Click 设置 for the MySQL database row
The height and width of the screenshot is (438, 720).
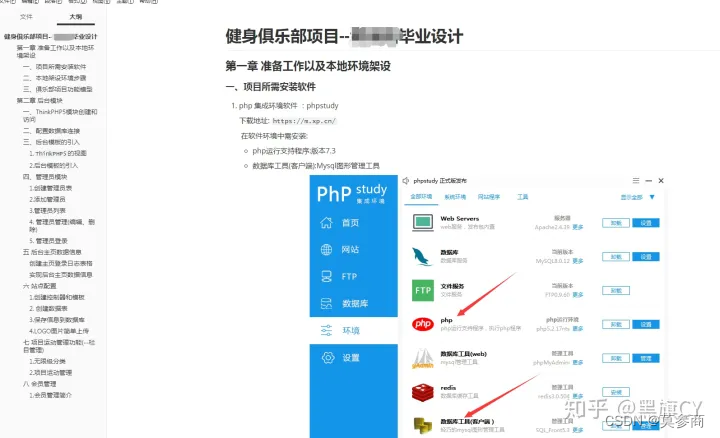click(x=646, y=257)
